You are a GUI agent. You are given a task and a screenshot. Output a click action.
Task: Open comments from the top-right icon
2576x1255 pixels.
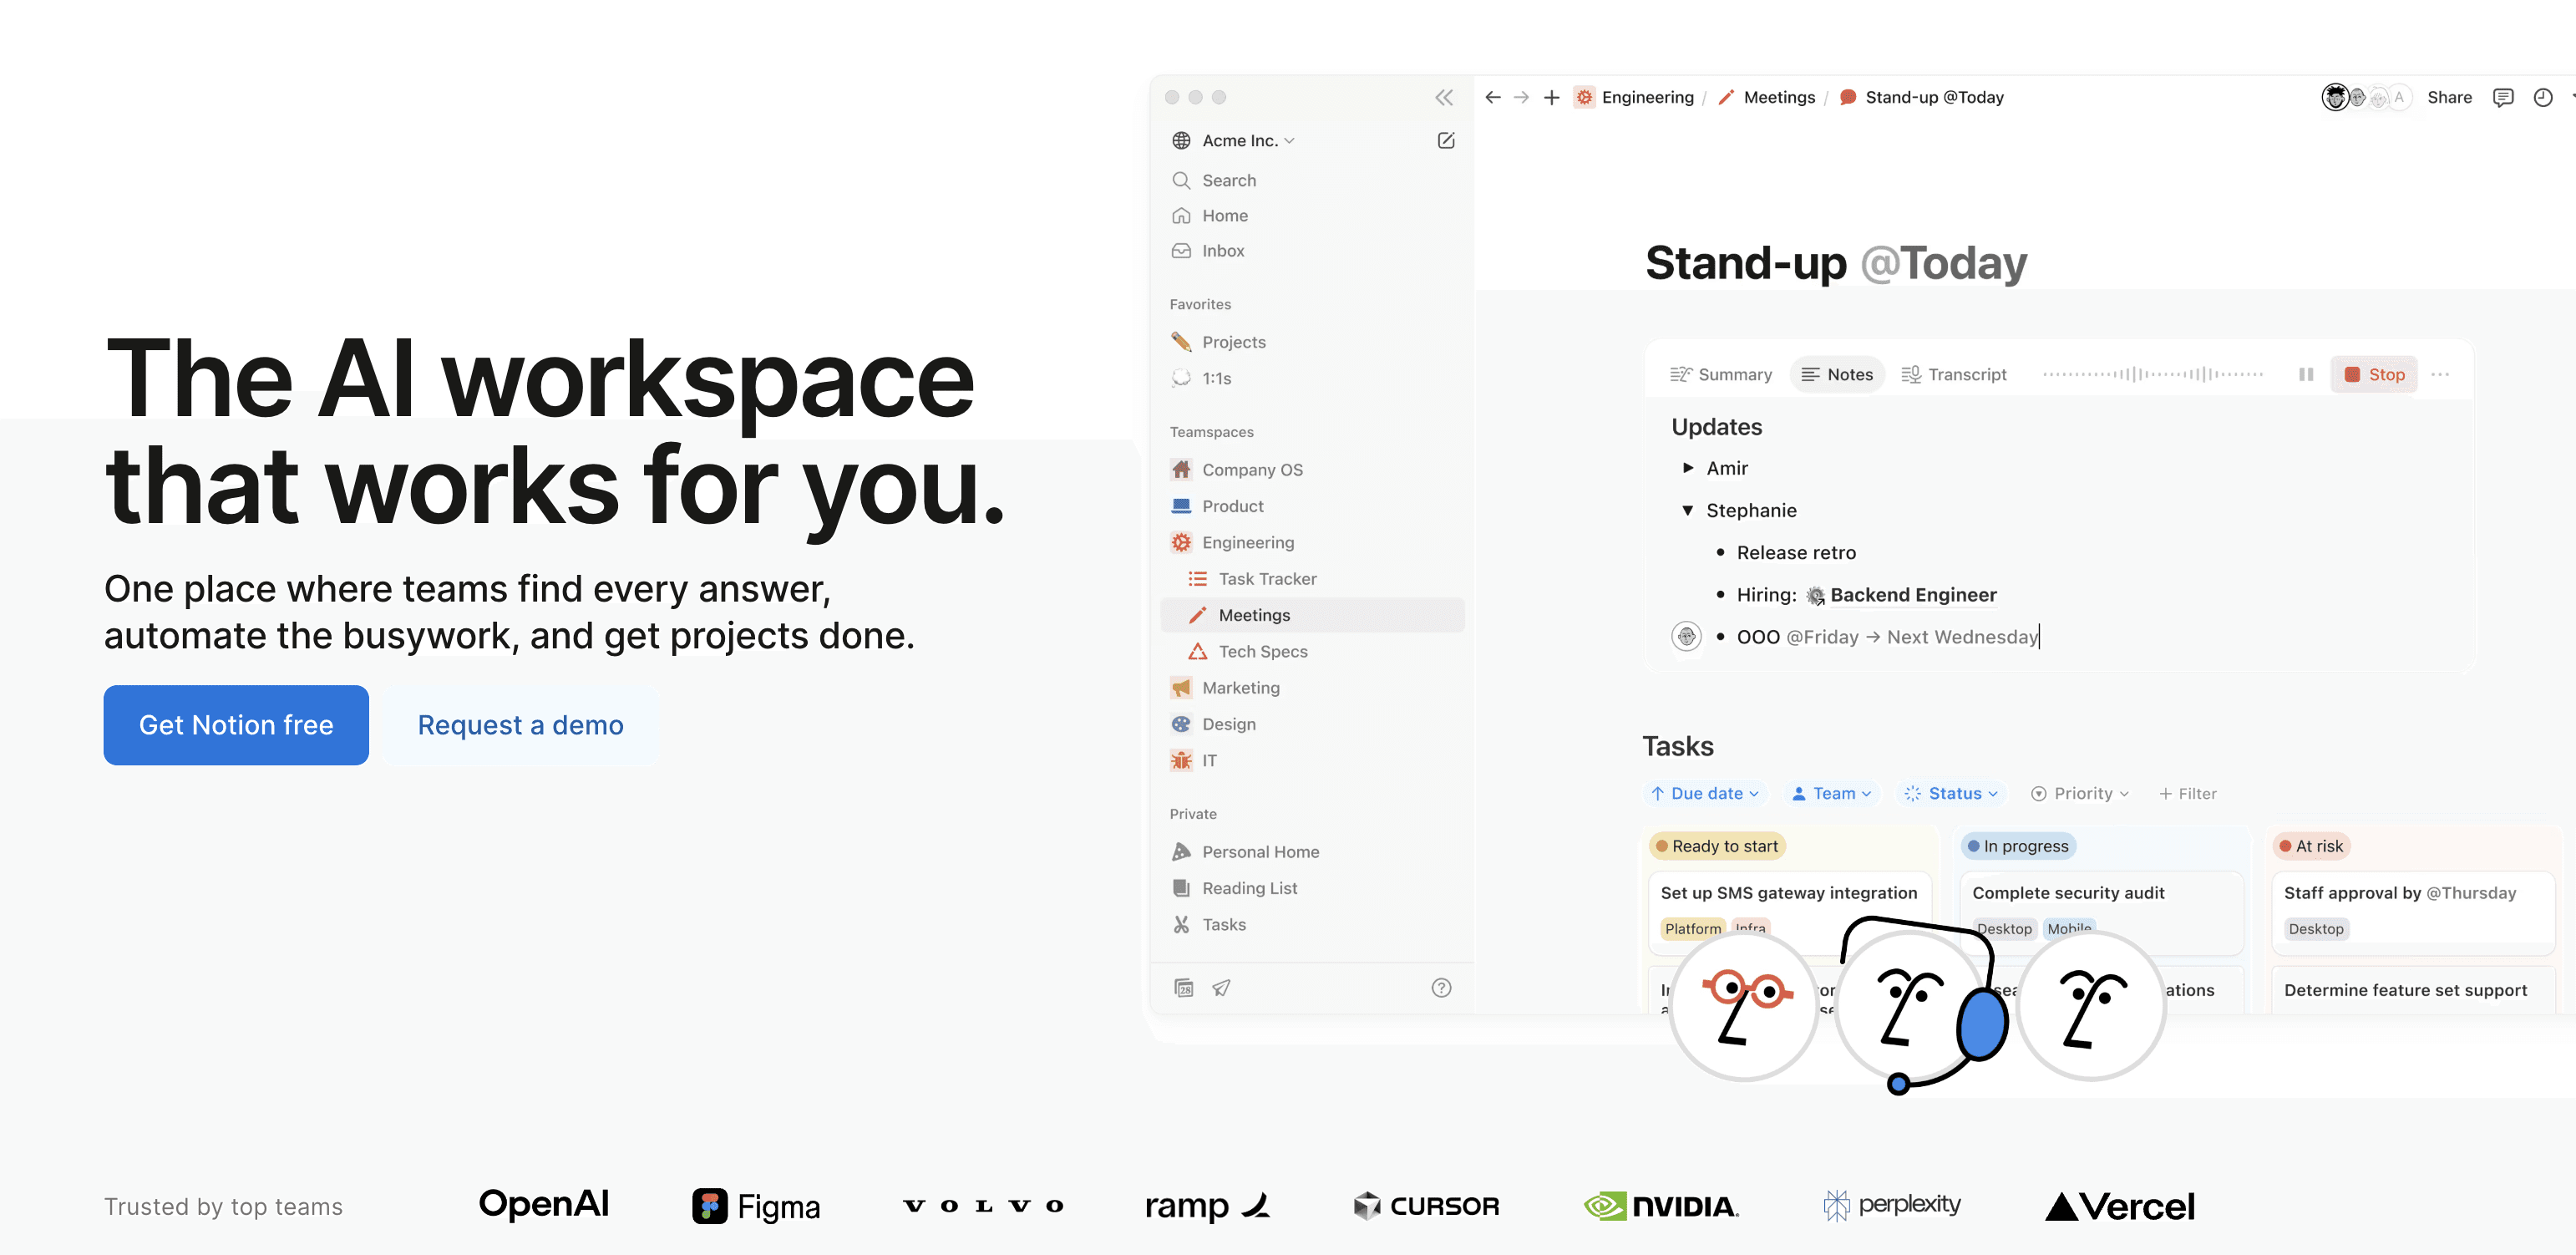[x=2504, y=97]
